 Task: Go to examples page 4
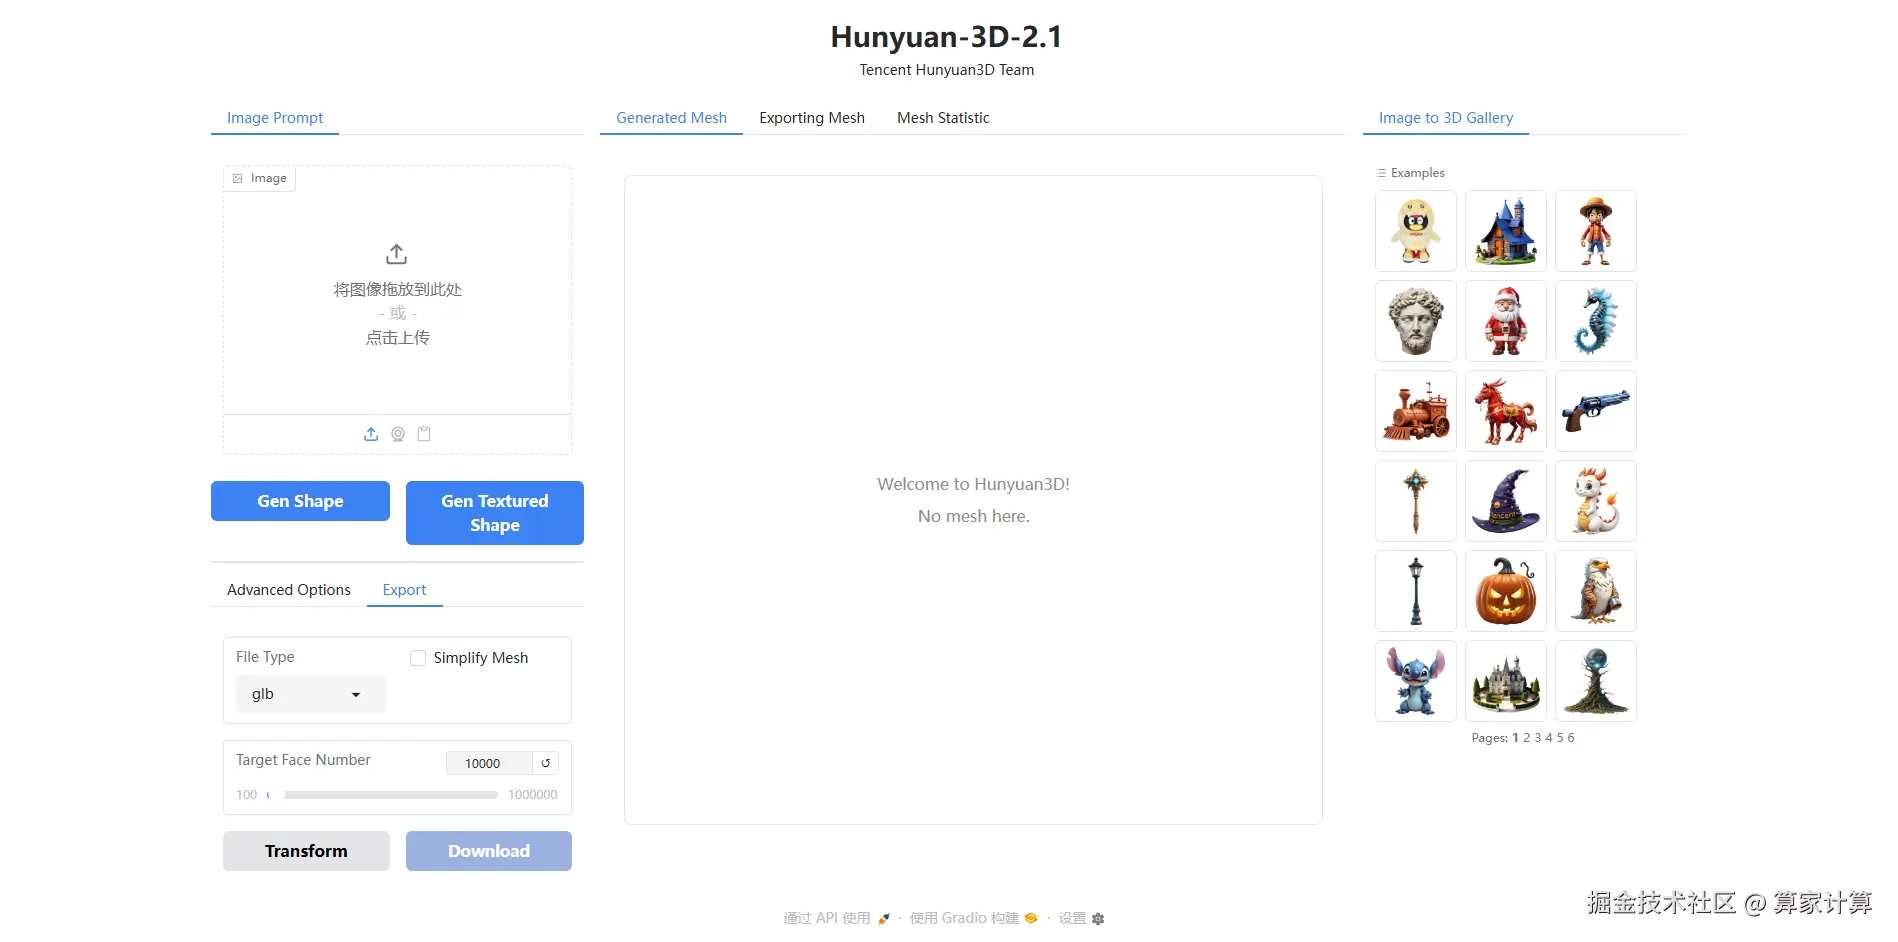[1549, 738]
